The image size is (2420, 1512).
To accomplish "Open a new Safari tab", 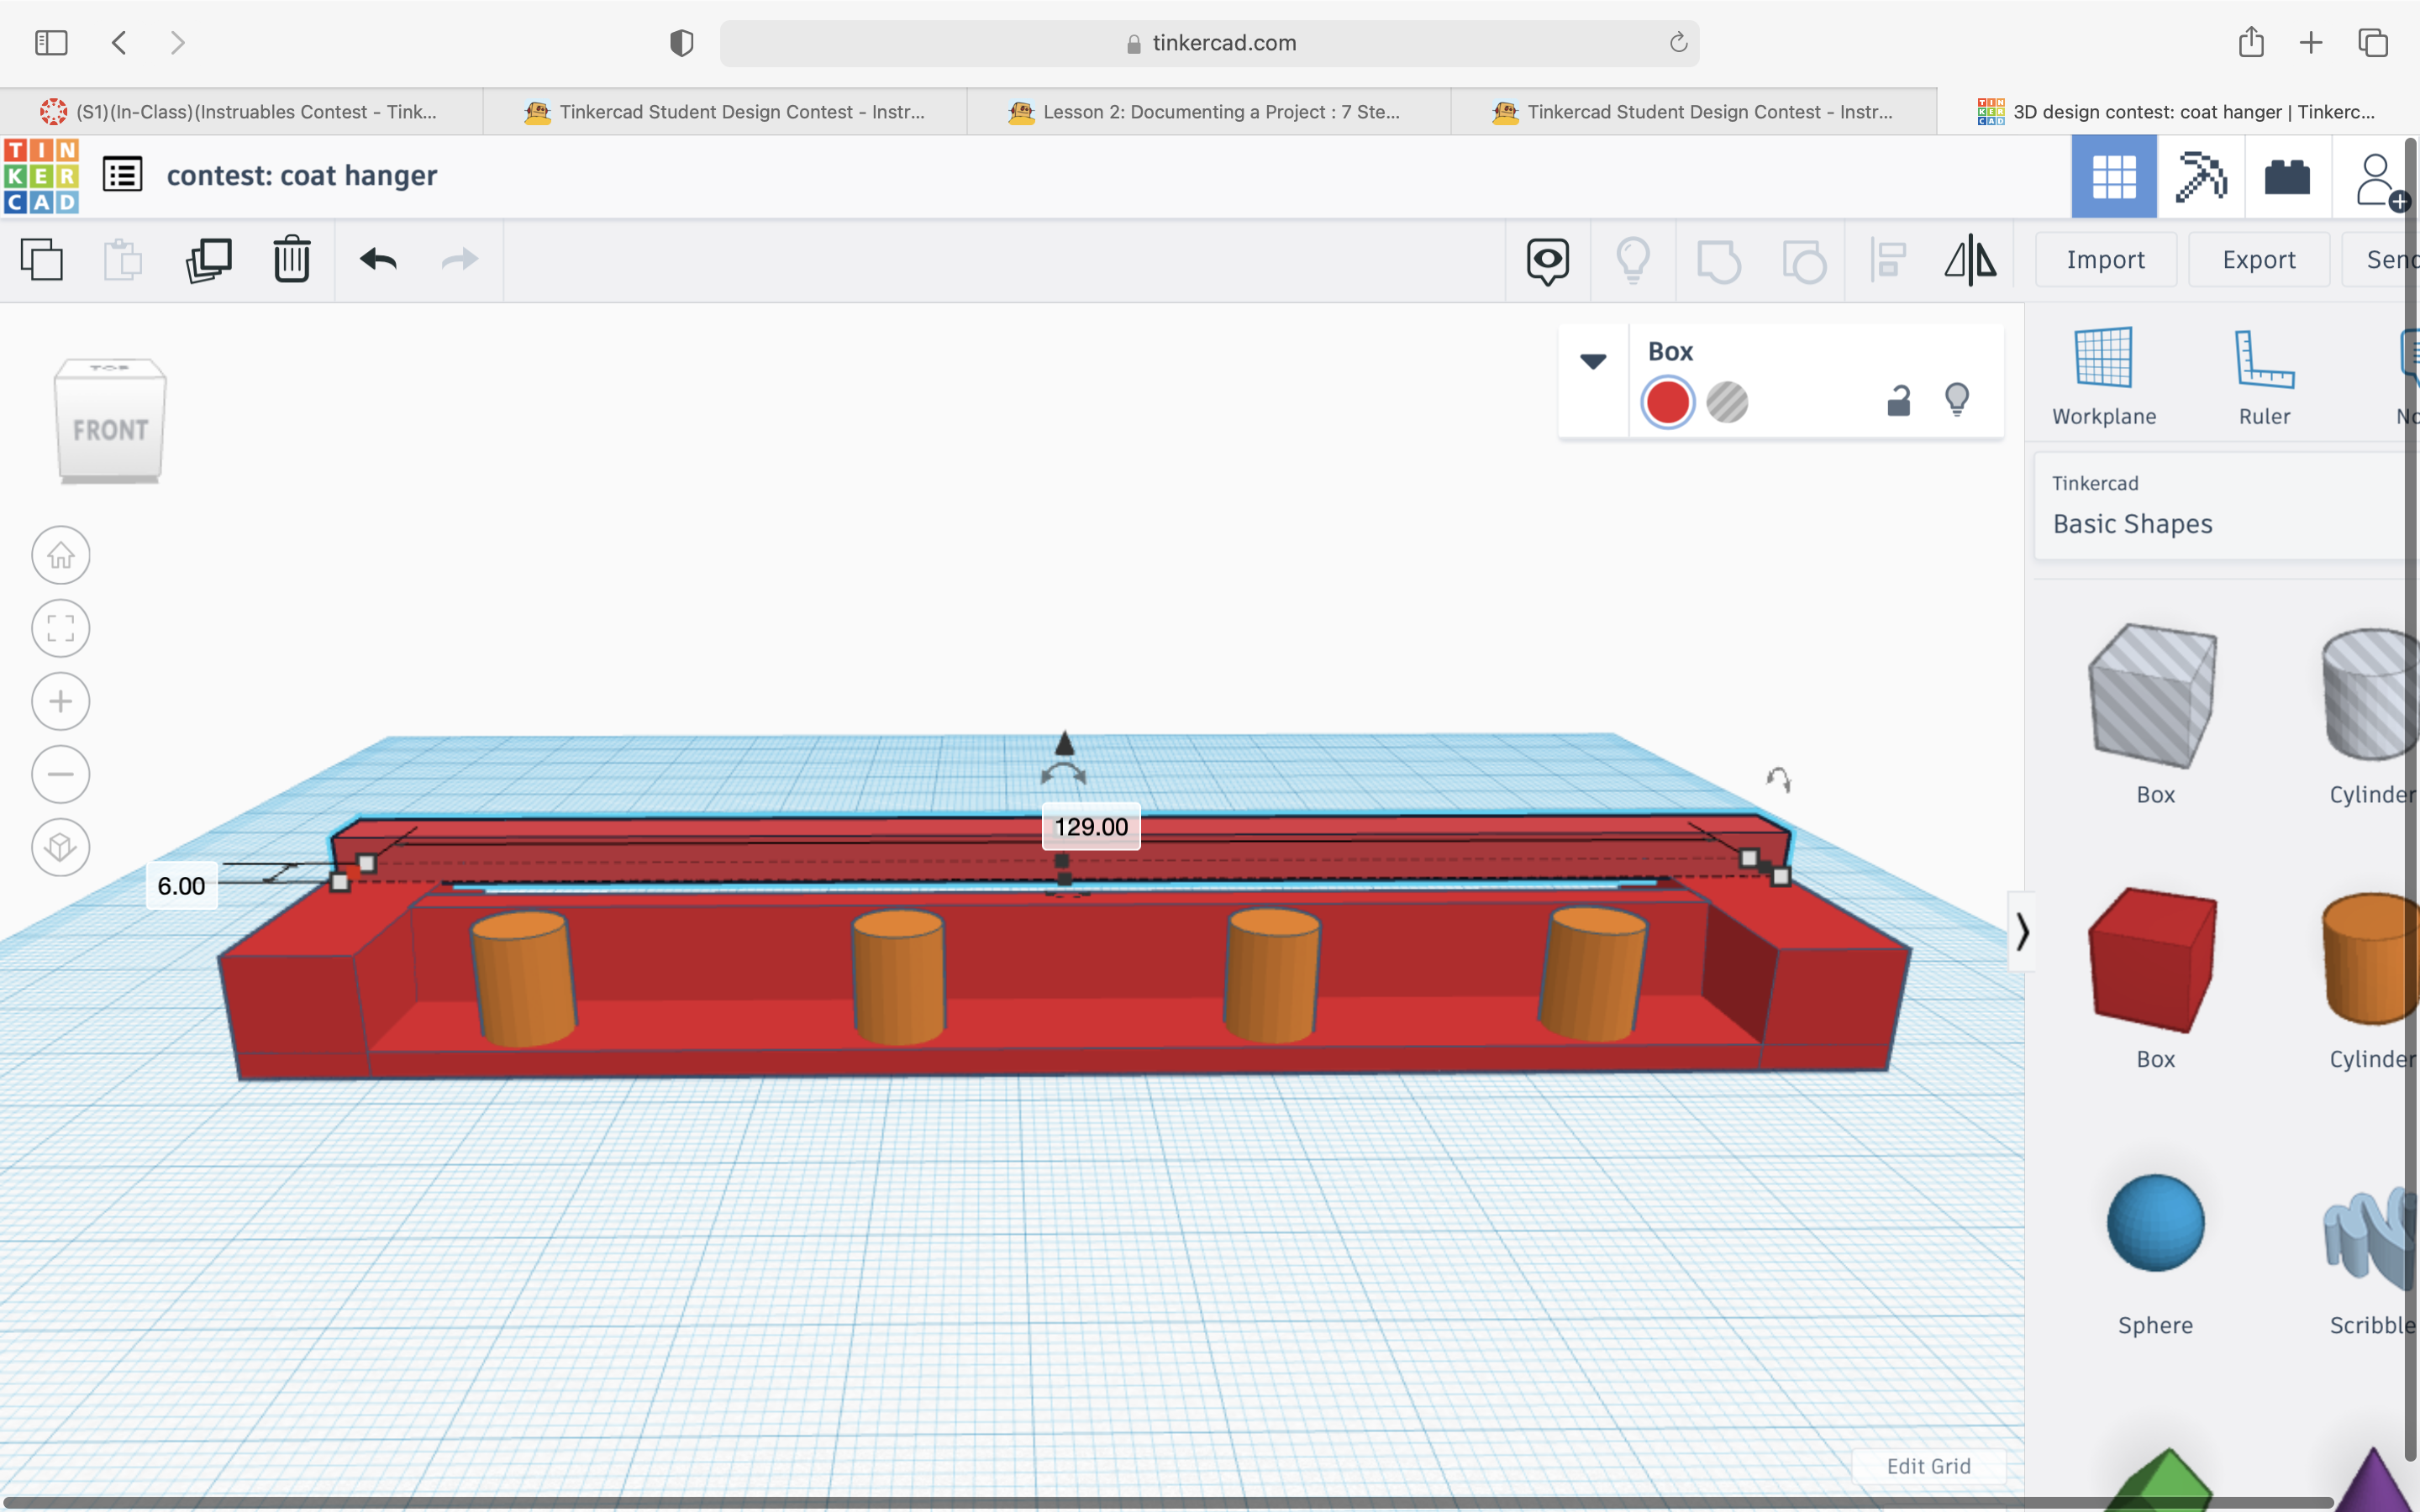I will pos(2311,42).
